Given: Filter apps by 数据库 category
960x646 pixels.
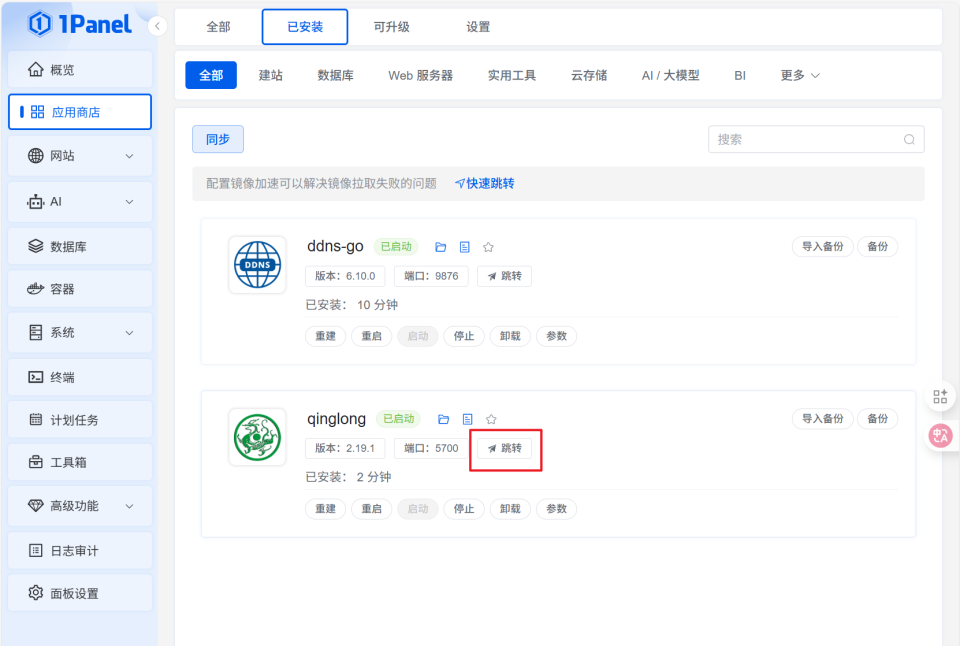Looking at the screenshot, I should pyautogui.click(x=336, y=75).
